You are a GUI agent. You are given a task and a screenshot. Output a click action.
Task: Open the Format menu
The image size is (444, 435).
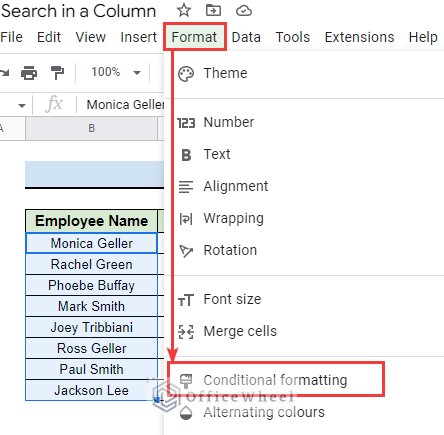(x=194, y=37)
